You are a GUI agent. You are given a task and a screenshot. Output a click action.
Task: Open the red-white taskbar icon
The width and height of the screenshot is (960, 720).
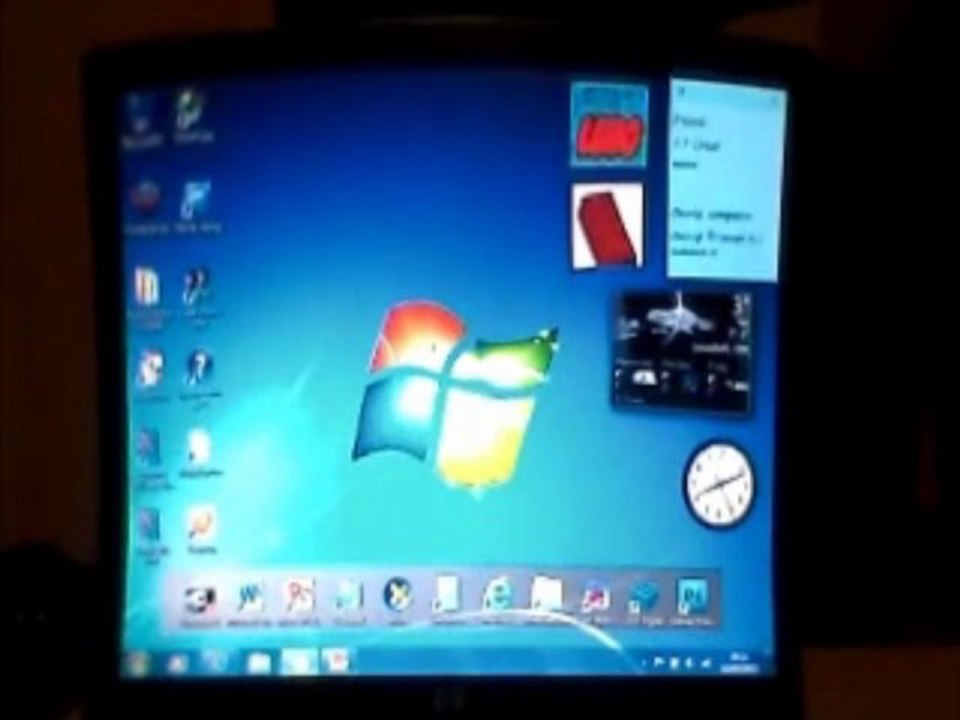click(x=336, y=662)
